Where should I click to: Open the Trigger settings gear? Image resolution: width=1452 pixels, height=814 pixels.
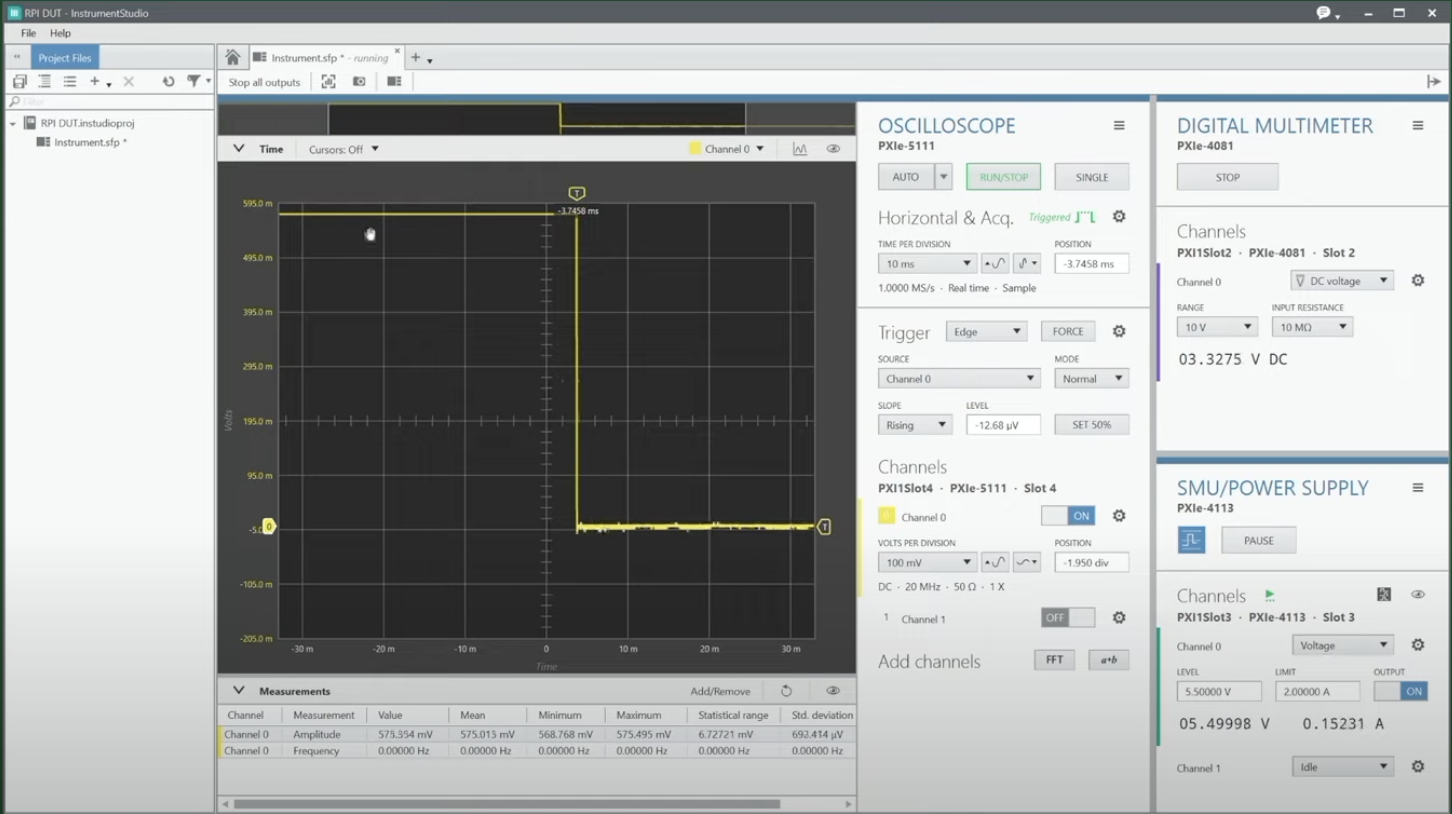(x=1119, y=331)
